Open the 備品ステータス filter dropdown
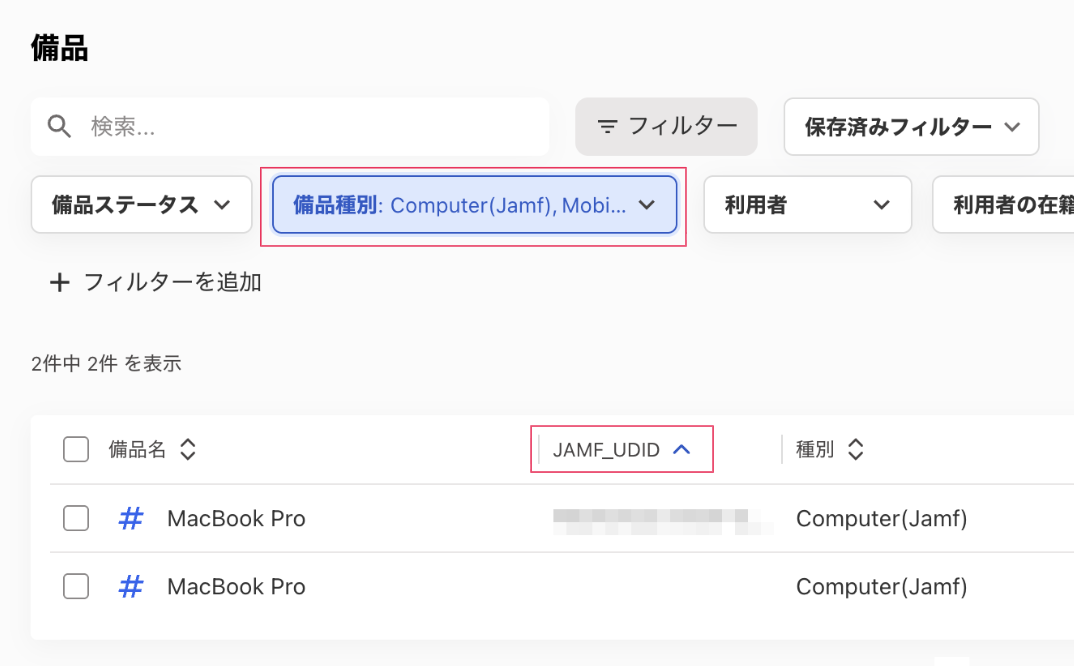Image resolution: width=1074 pixels, height=666 pixels. [x=141, y=204]
